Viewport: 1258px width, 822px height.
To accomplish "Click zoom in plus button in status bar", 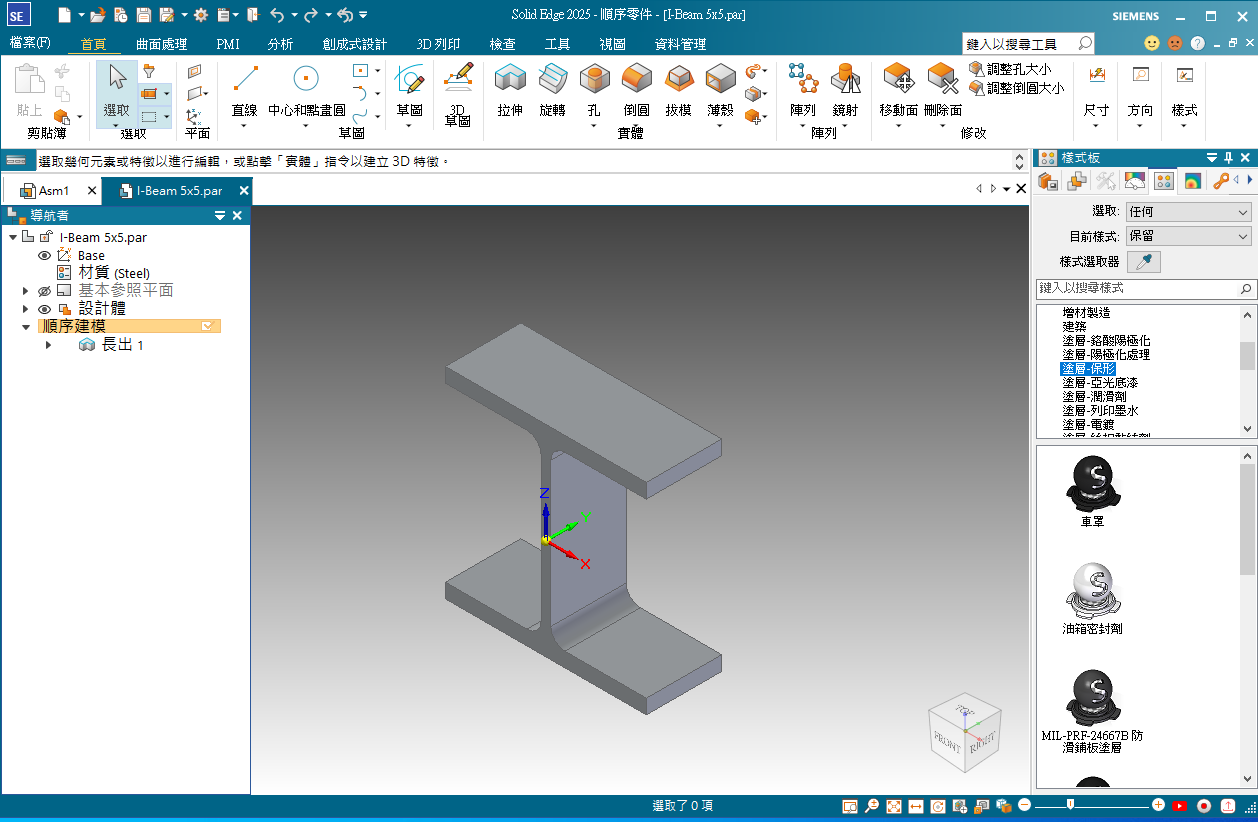I will tap(1158, 806).
